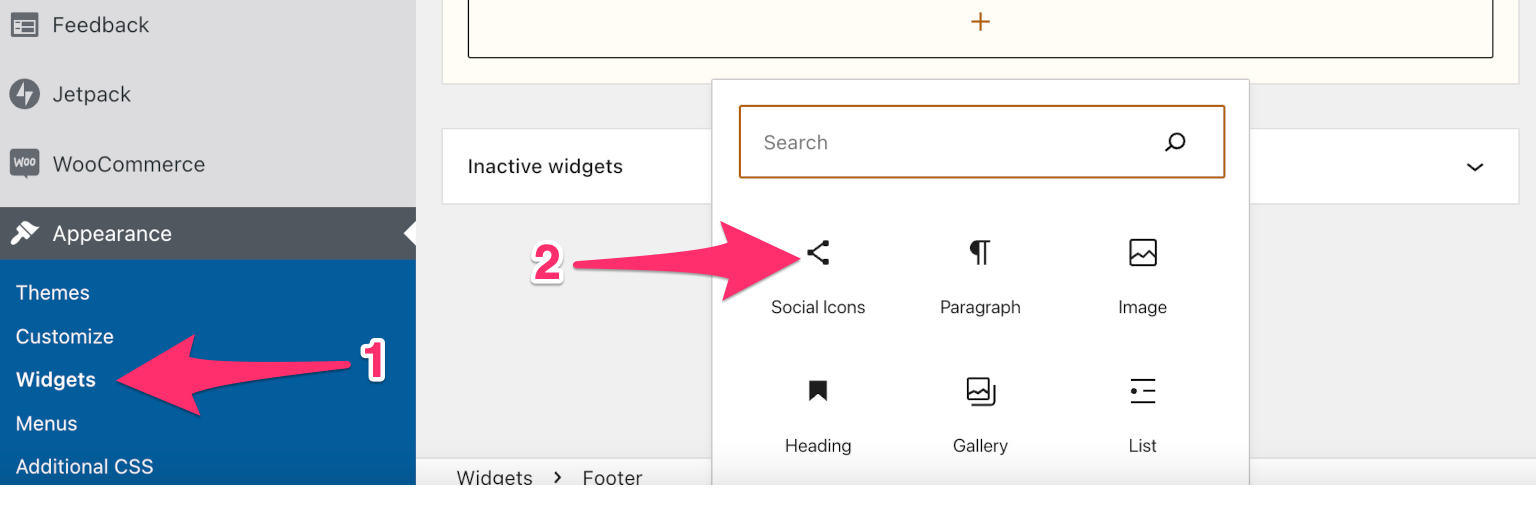The height and width of the screenshot is (526, 1536).
Task: Click the plus add block button
Action: click(x=980, y=22)
